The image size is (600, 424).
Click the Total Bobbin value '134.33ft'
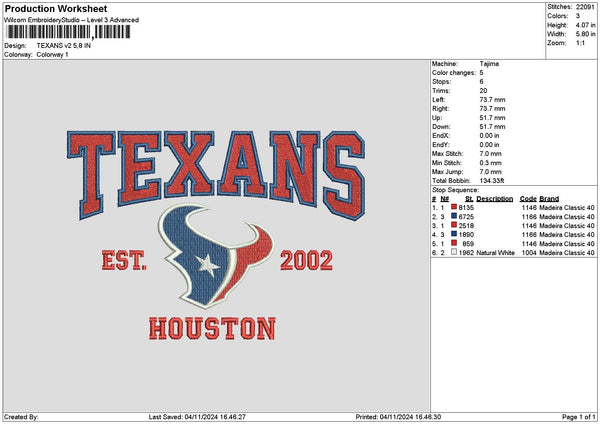(x=492, y=181)
